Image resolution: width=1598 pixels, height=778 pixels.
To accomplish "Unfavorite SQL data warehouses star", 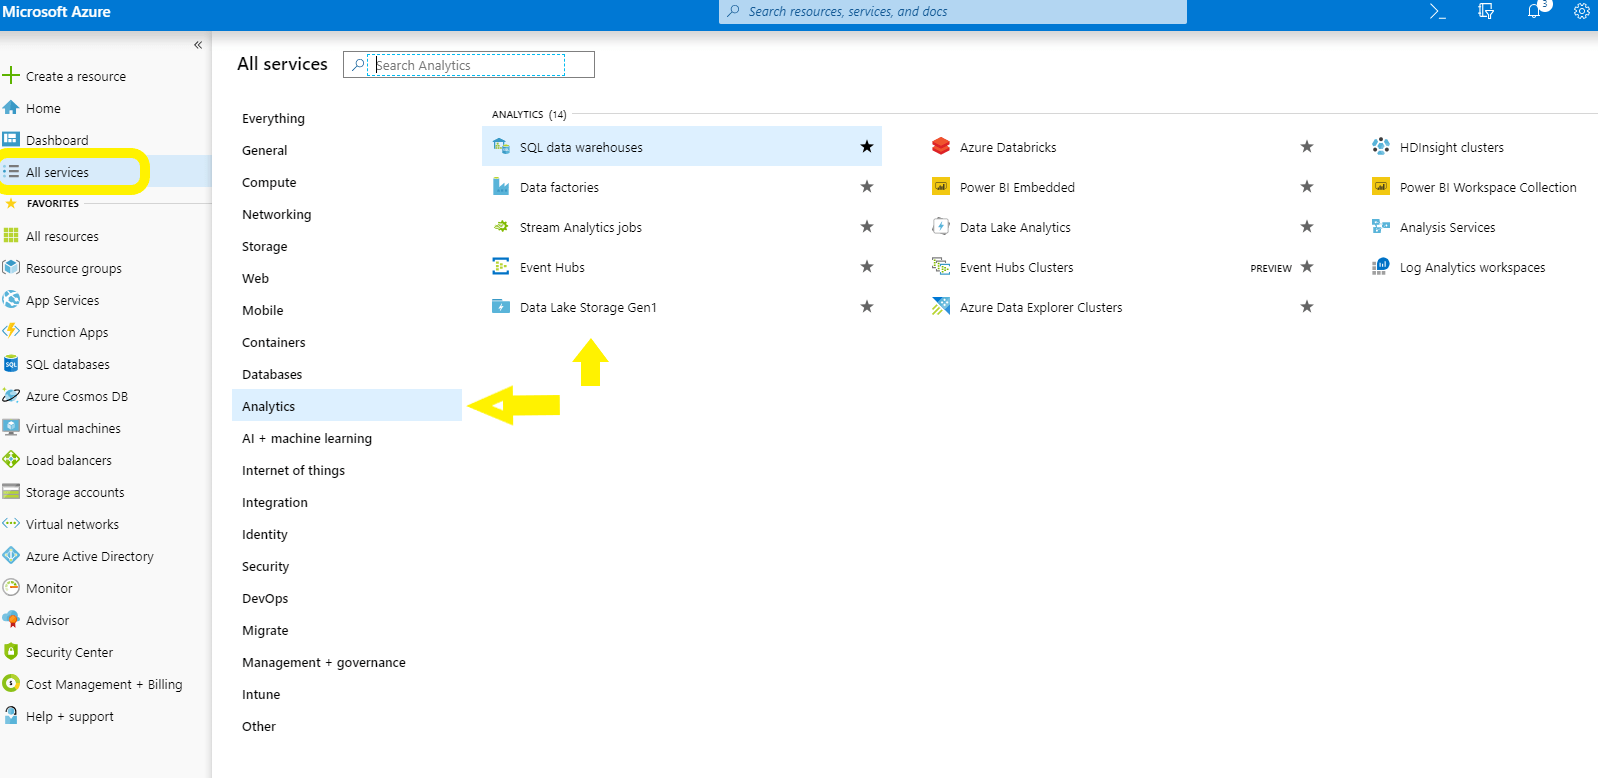I will (x=867, y=147).
